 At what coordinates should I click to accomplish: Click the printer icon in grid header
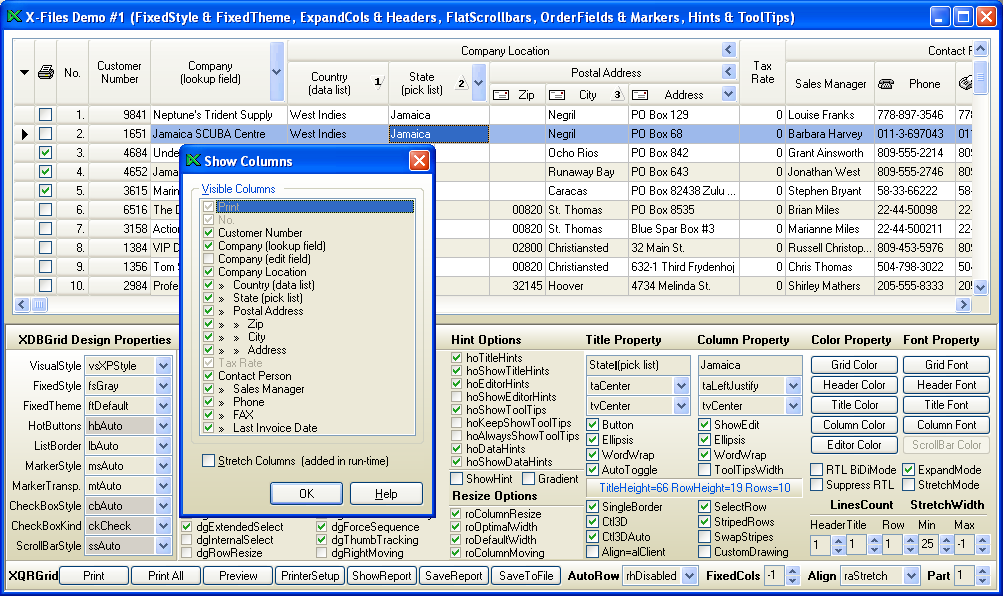point(45,72)
